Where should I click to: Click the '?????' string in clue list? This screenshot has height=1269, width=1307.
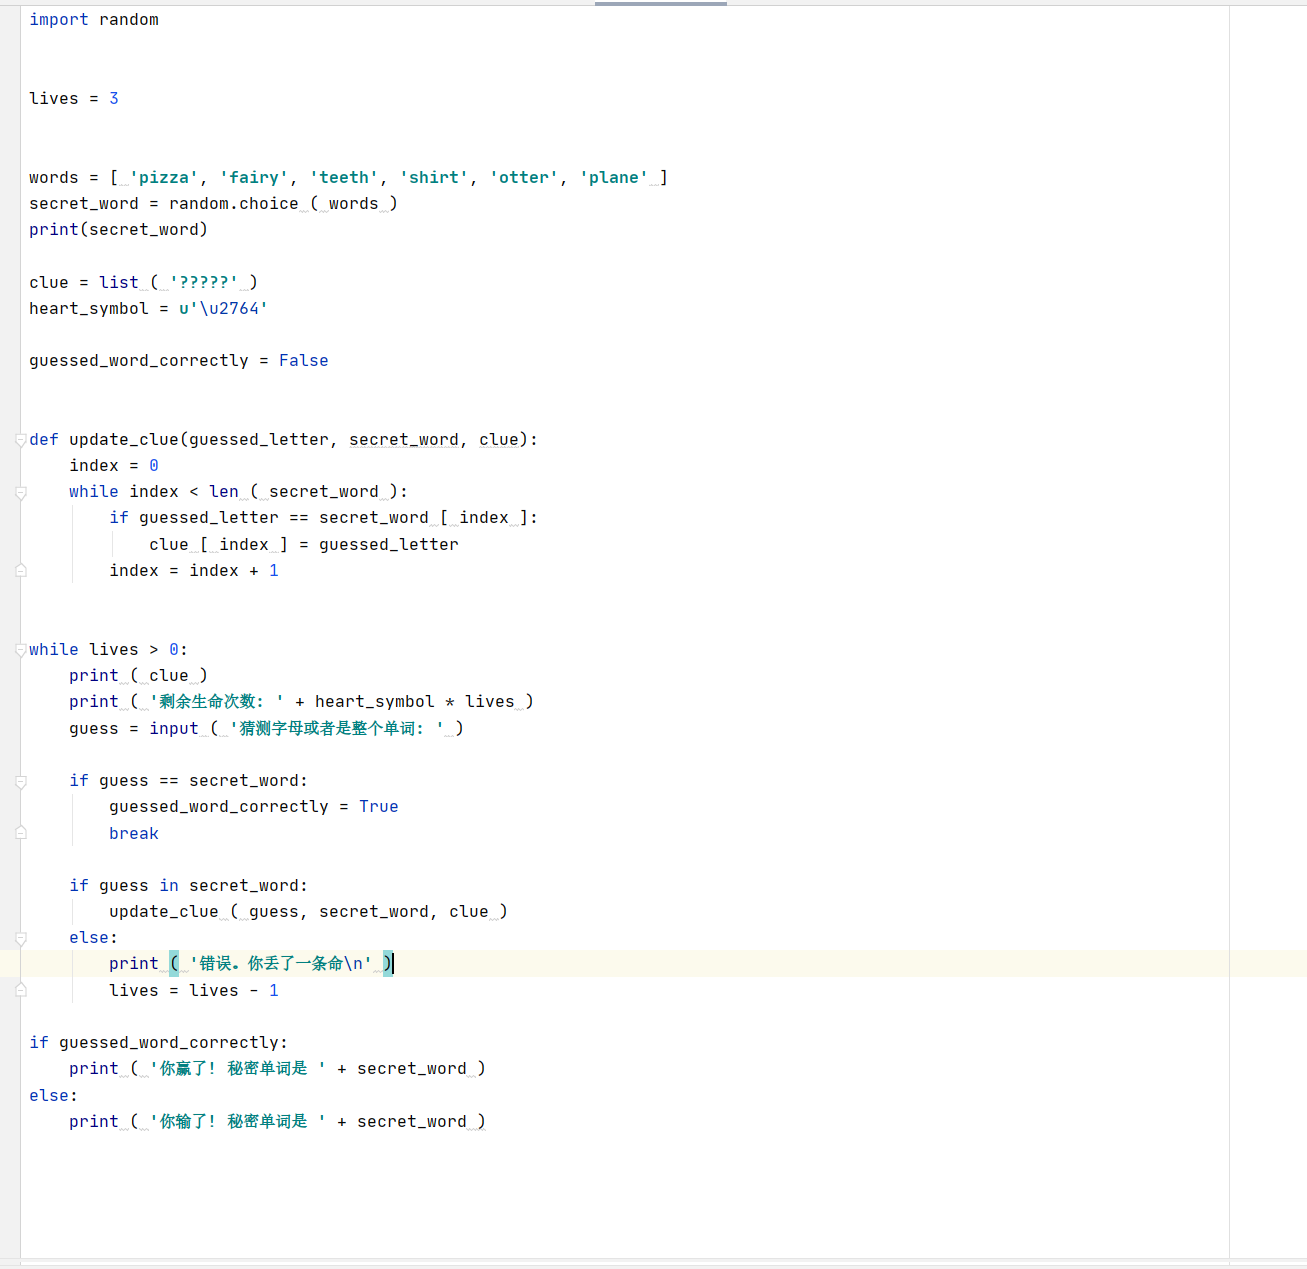[x=204, y=282]
